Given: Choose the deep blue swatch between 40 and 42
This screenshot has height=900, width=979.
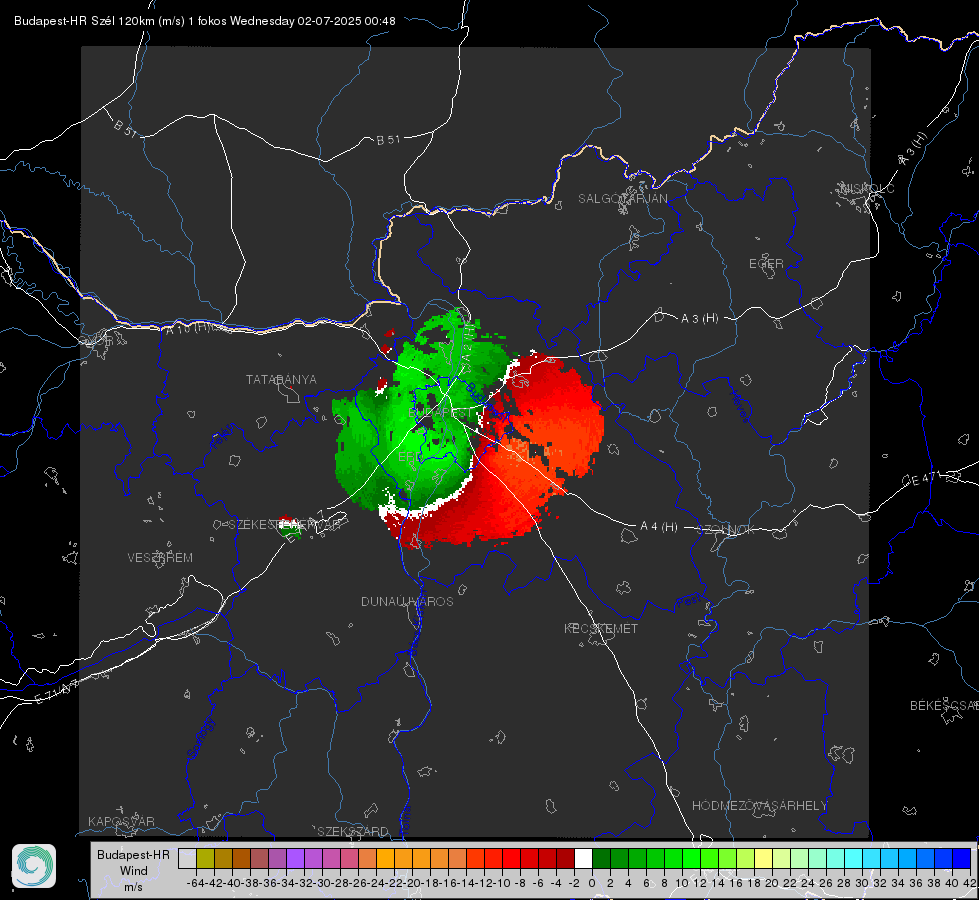Looking at the screenshot, I should click(x=962, y=858).
